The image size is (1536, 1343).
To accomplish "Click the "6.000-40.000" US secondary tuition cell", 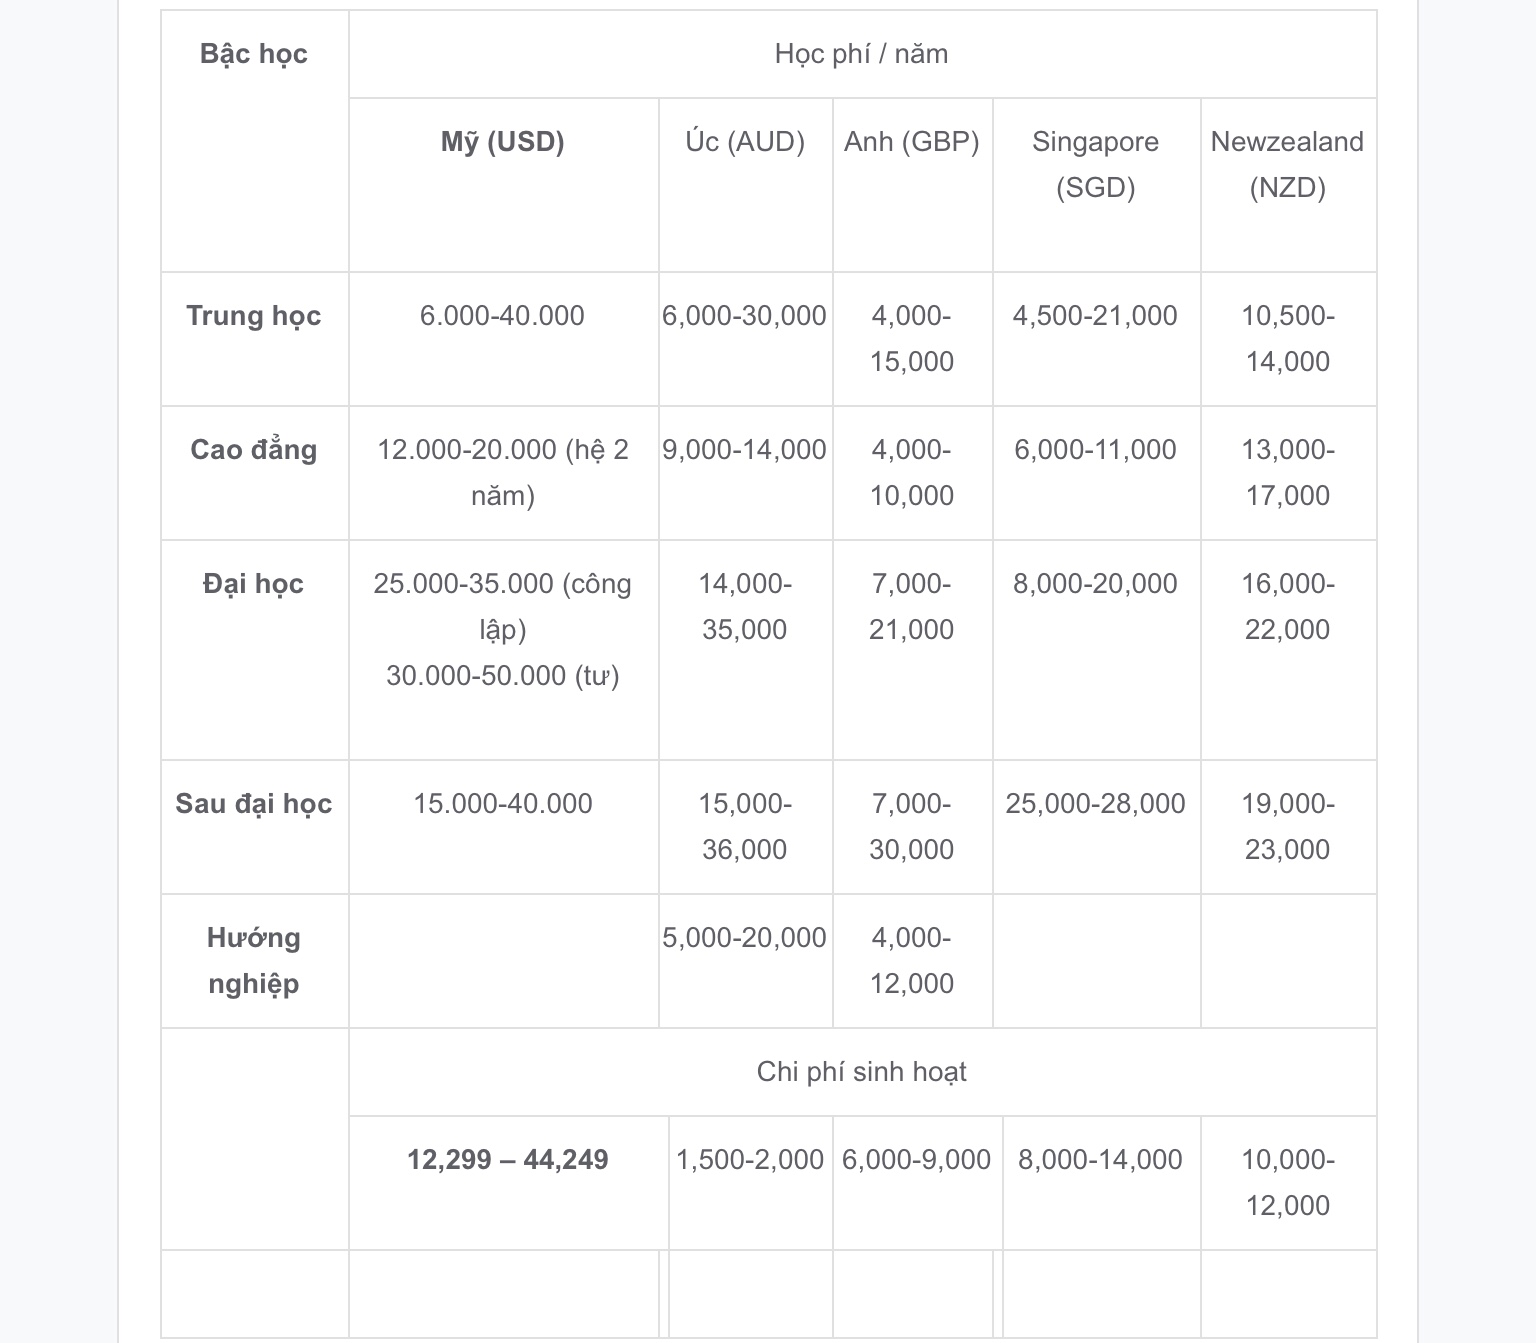I will click(x=502, y=316).
